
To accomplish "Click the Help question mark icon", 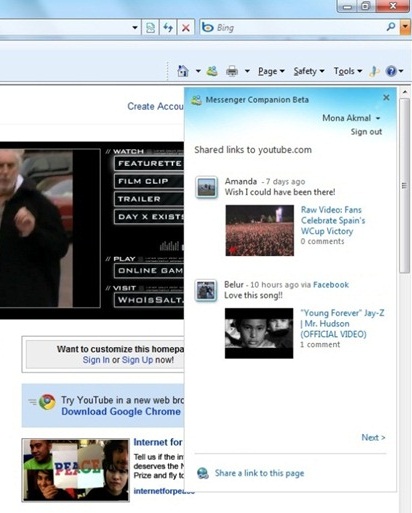I will 391,71.
